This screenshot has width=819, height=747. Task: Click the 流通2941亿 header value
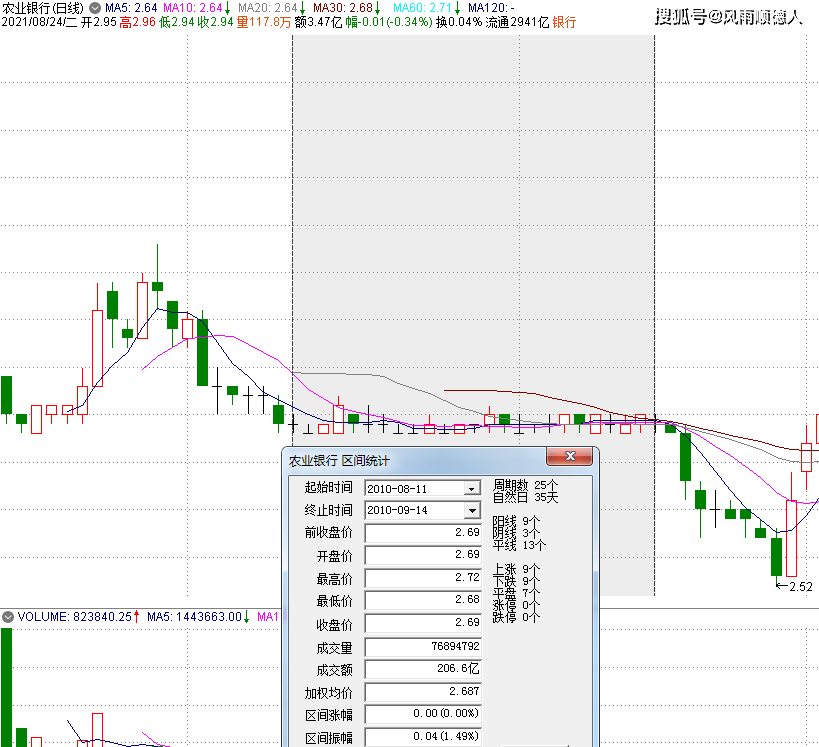[x=517, y=22]
